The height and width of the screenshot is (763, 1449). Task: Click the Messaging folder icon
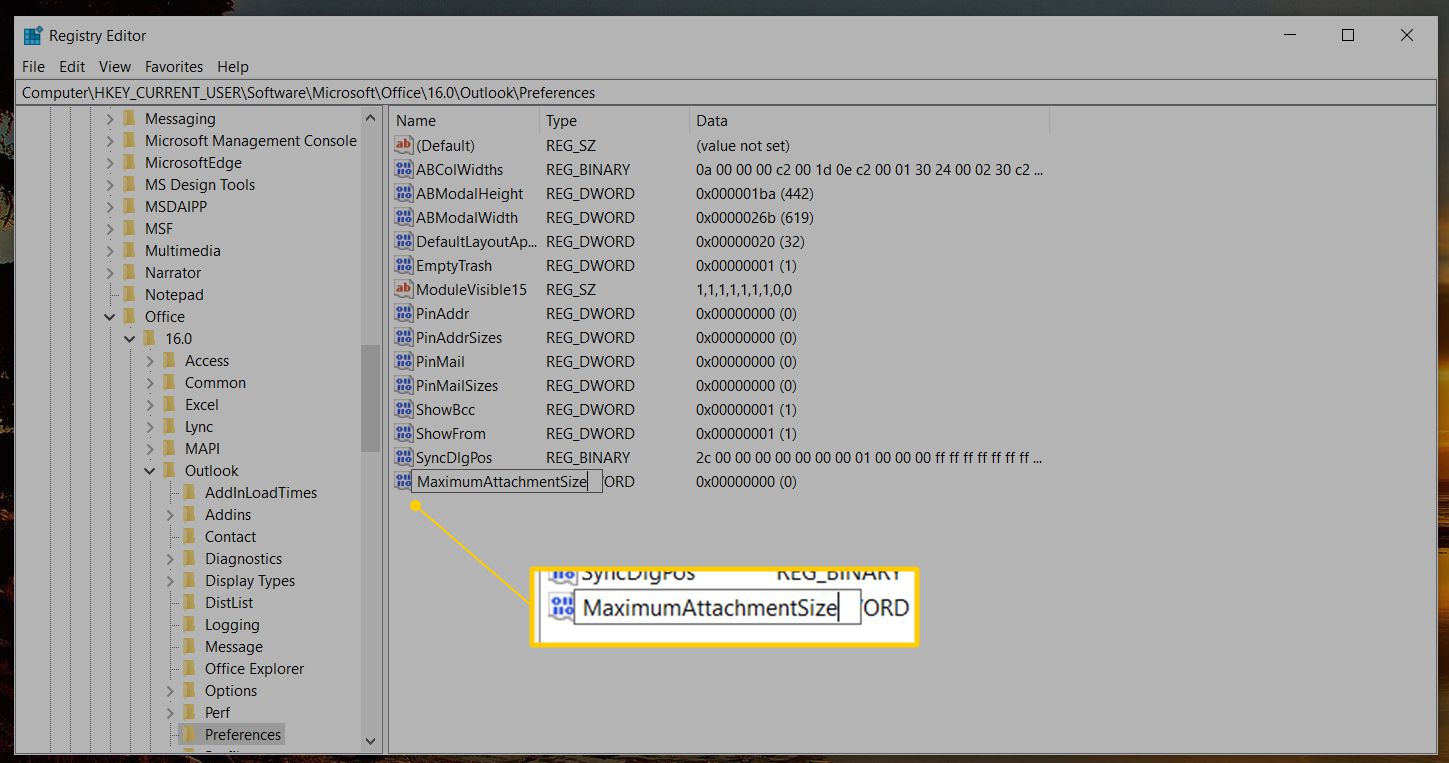click(129, 118)
